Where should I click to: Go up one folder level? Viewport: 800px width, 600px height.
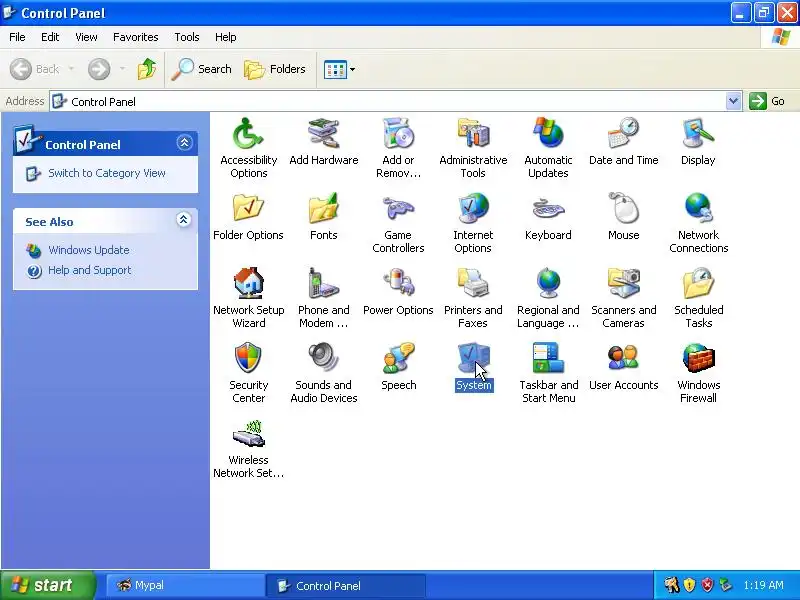point(147,69)
